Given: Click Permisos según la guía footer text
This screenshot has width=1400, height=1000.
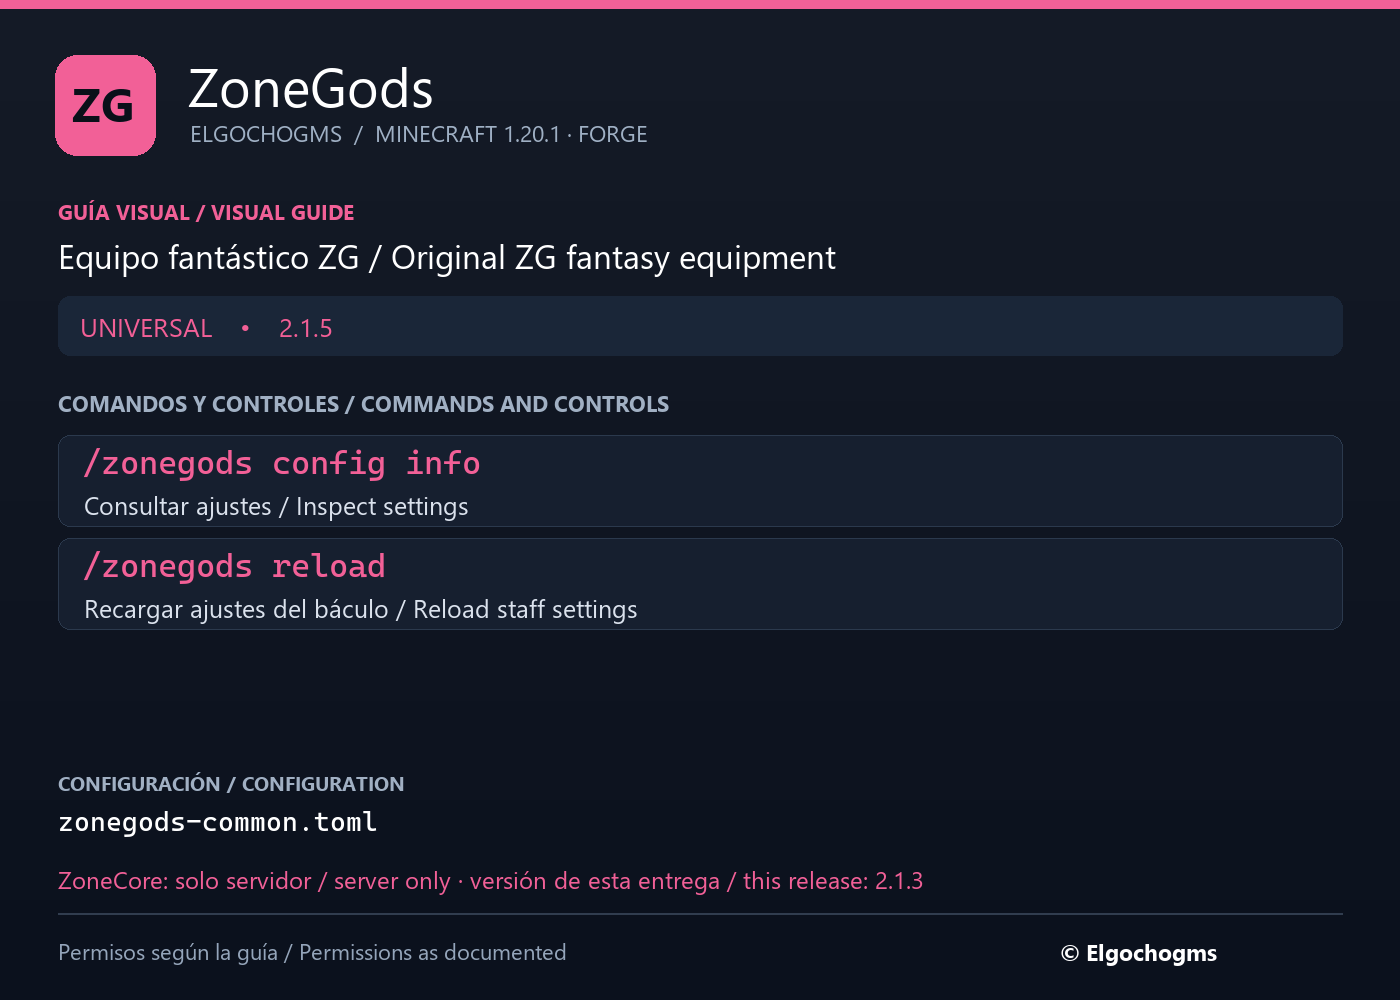Looking at the screenshot, I should coord(312,952).
